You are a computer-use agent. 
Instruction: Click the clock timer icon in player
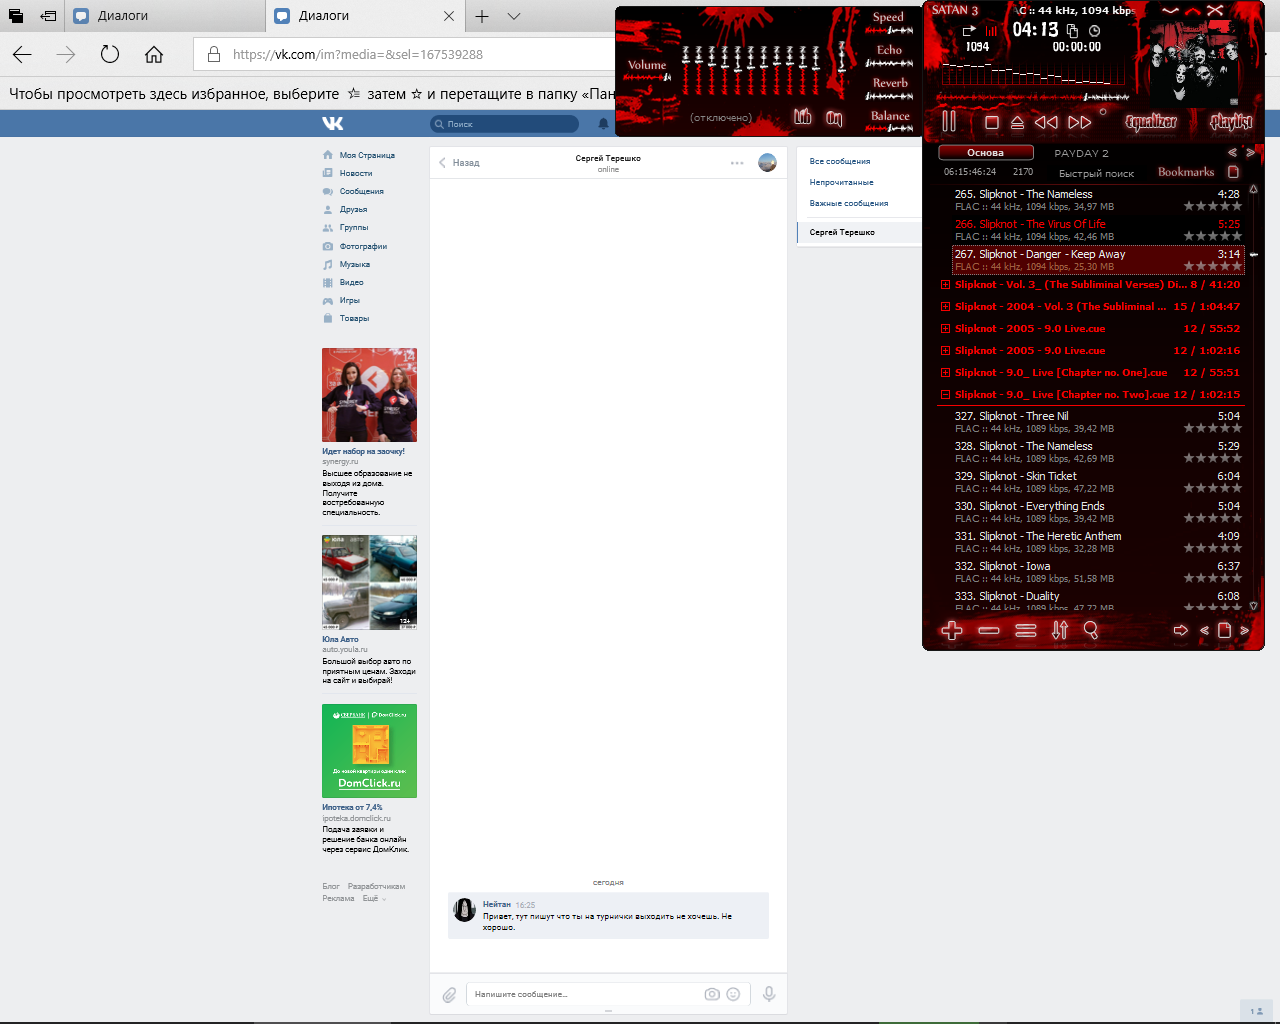(1095, 31)
